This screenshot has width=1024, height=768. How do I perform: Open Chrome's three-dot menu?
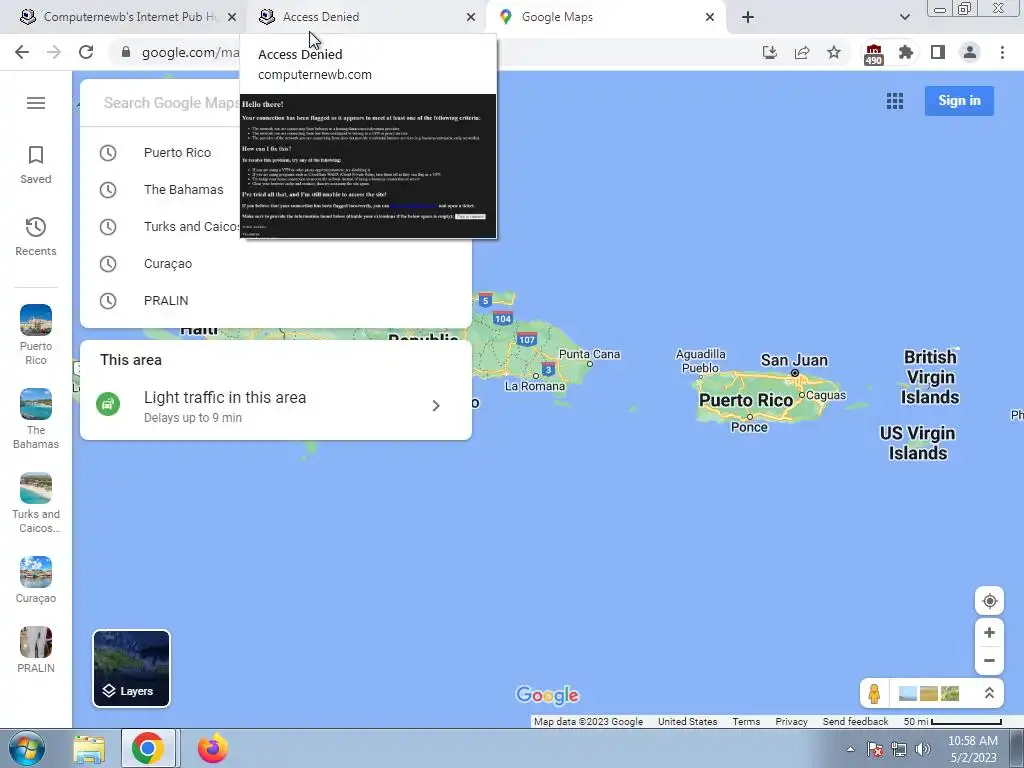coord(1002,52)
